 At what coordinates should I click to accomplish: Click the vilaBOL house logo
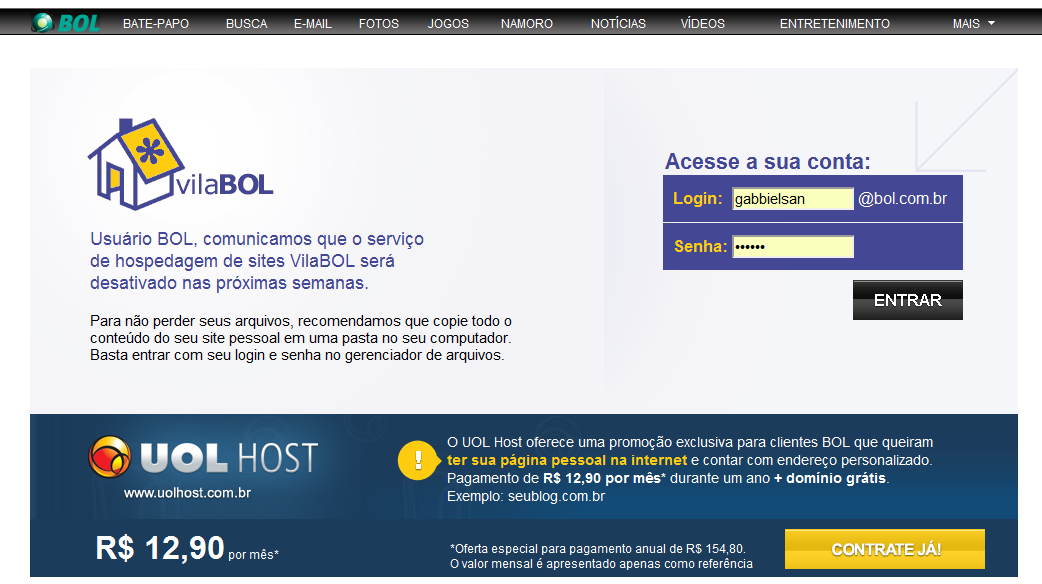point(181,163)
